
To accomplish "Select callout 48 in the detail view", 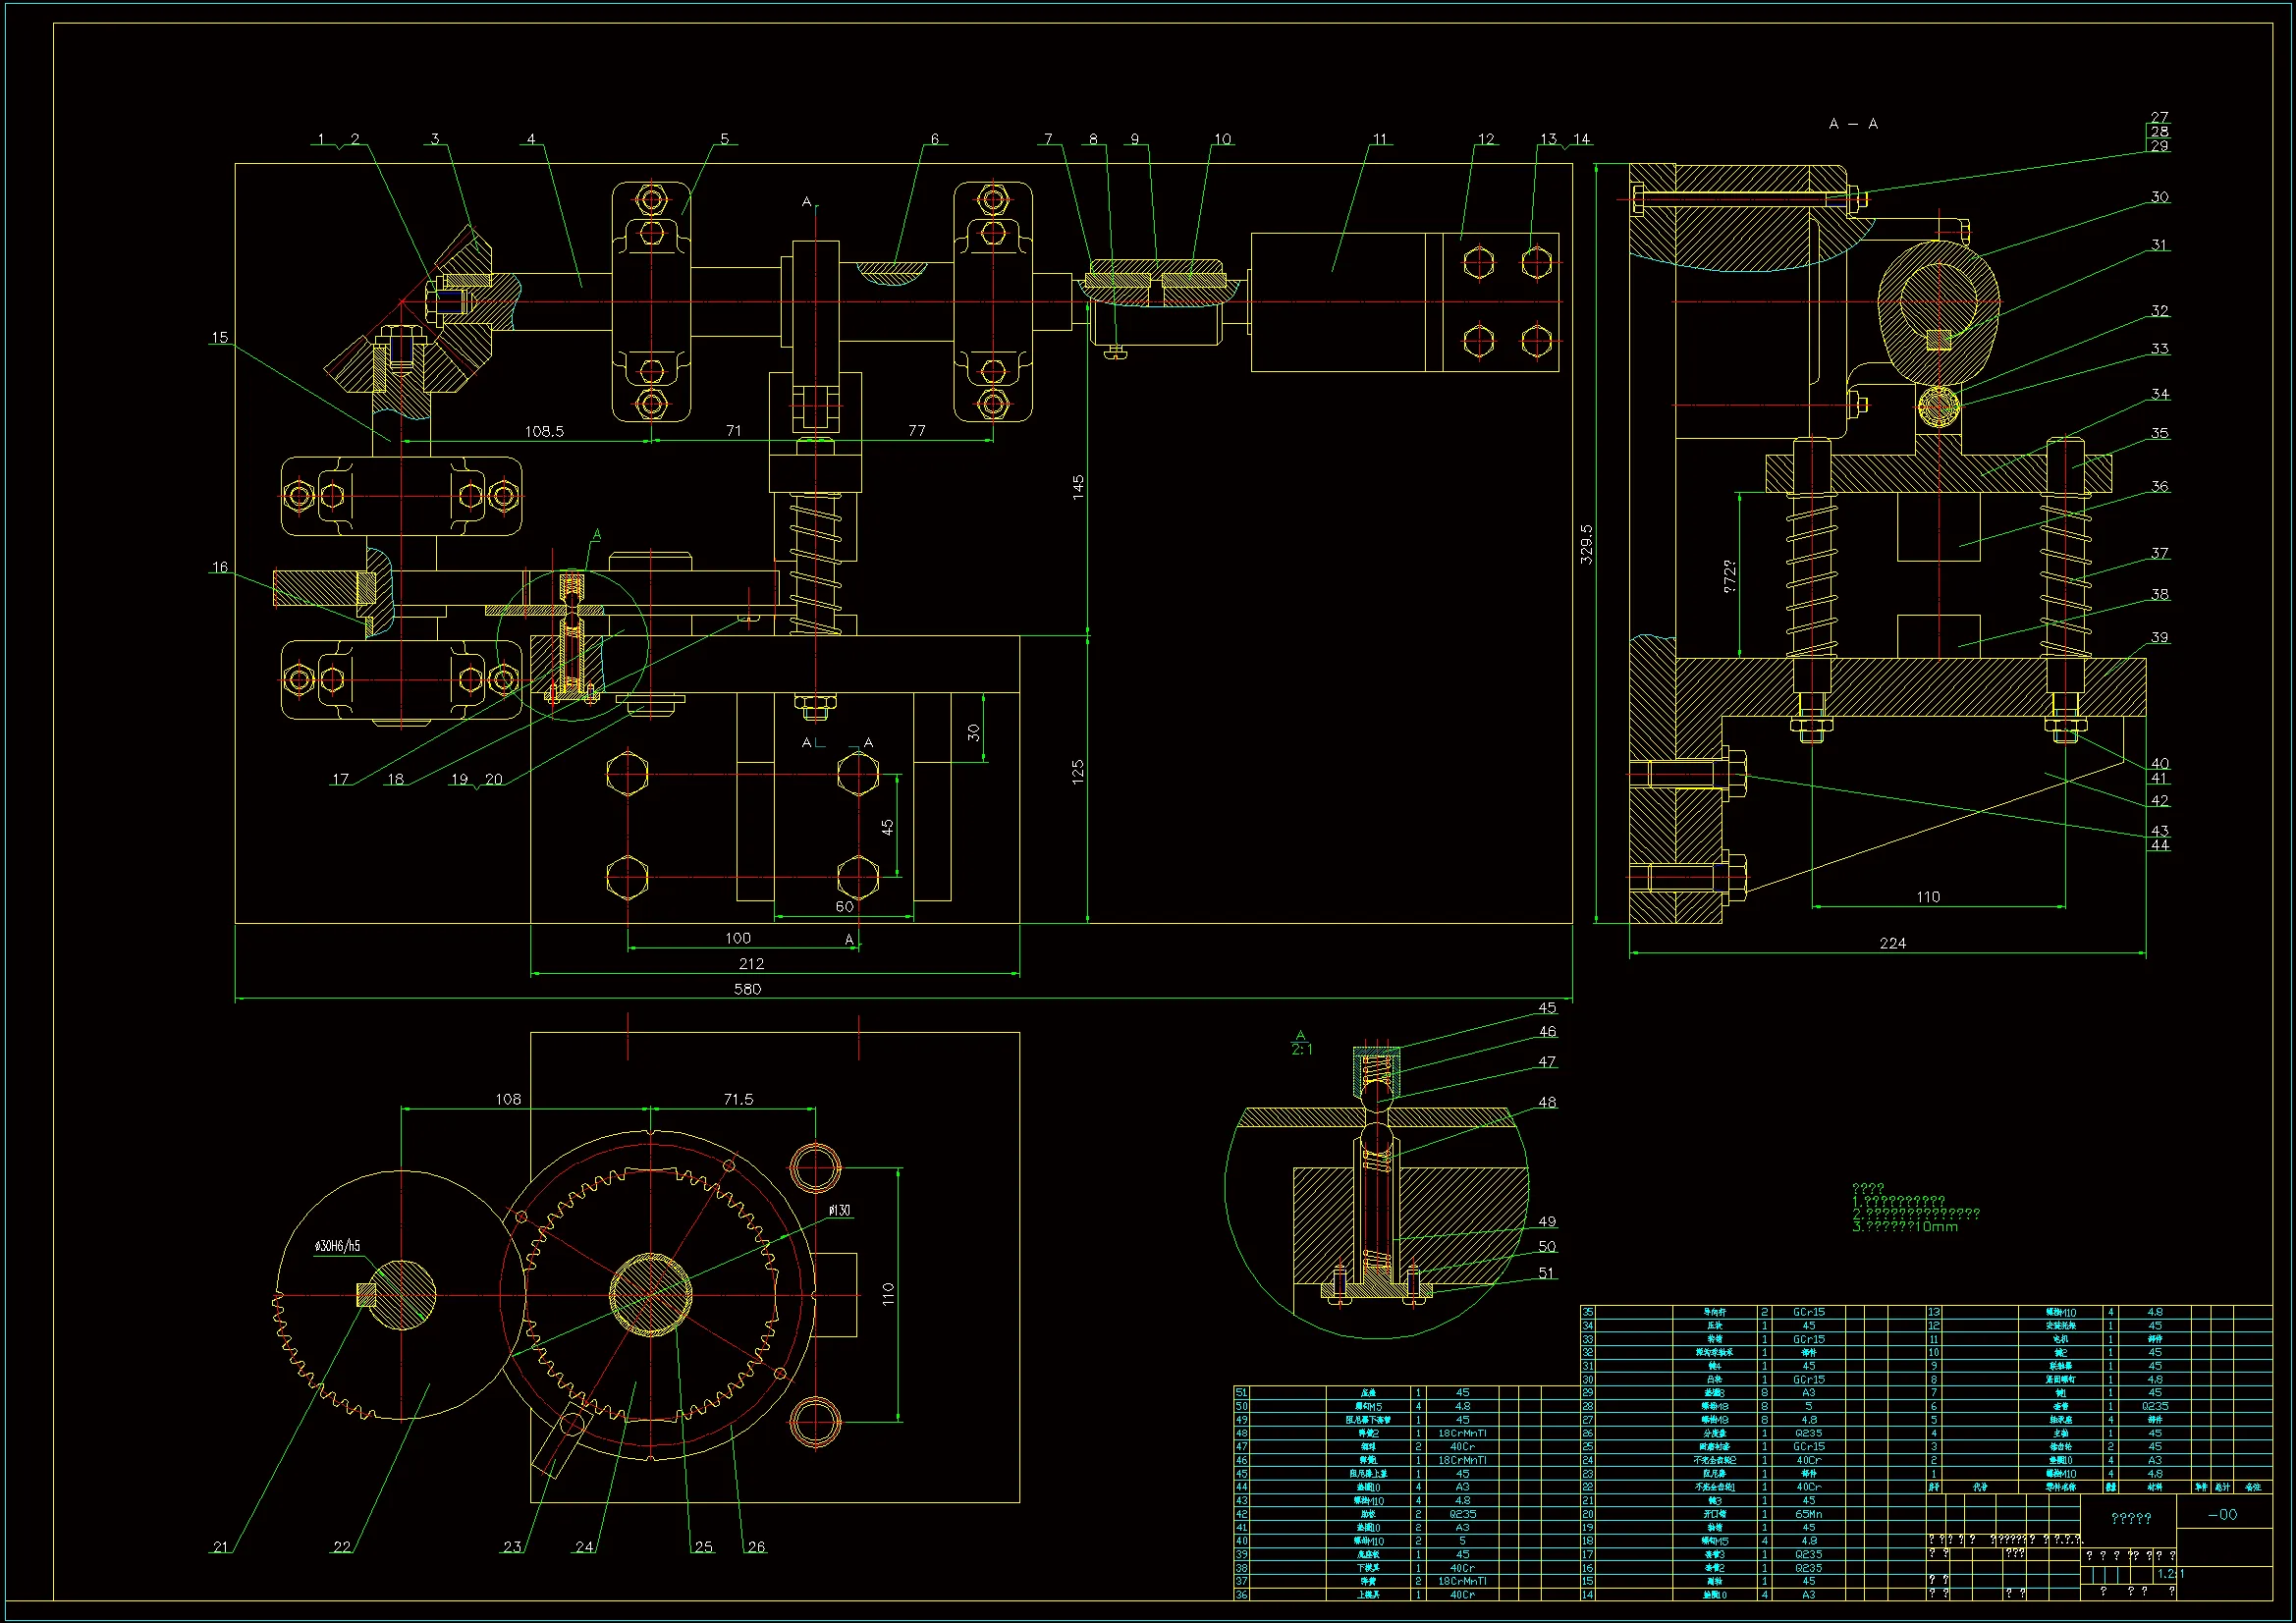I will (1547, 1103).
